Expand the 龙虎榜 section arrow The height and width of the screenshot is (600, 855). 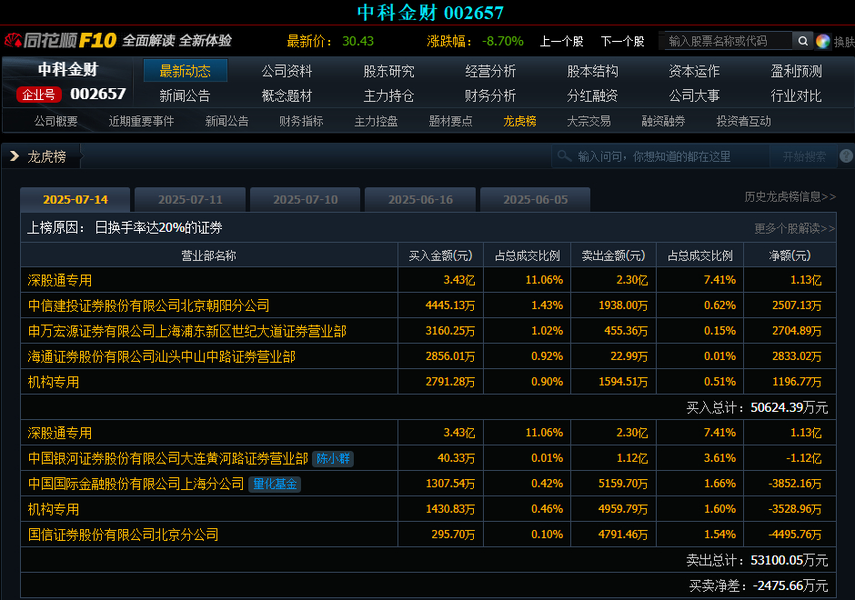pyautogui.click(x=15, y=157)
